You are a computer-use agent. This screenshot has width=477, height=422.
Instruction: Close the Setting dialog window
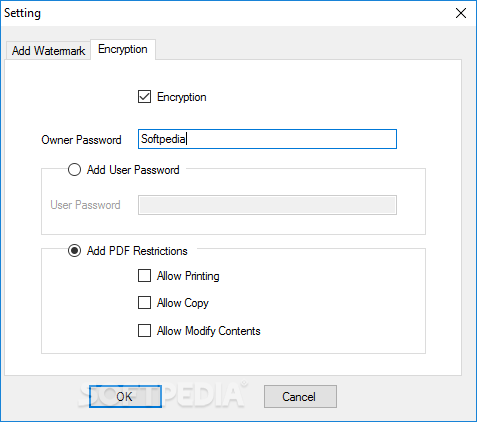tap(461, 13)
